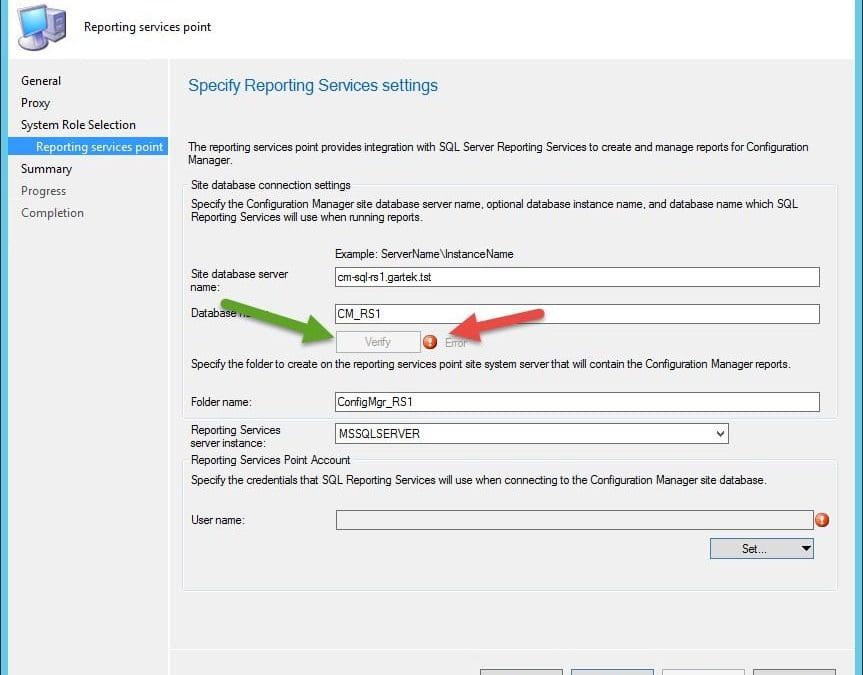Select System Role Selection step

[78, 125]
